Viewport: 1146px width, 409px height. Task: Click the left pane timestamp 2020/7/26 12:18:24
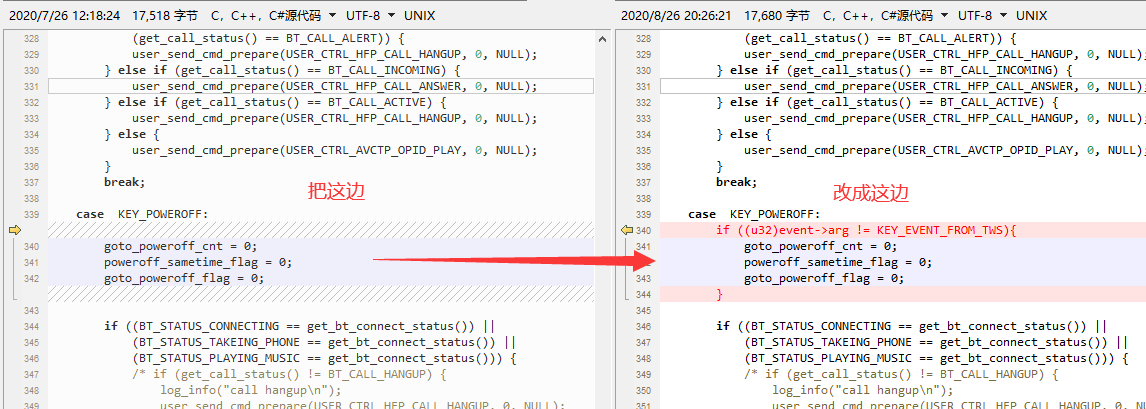click(x=63, y=15)
